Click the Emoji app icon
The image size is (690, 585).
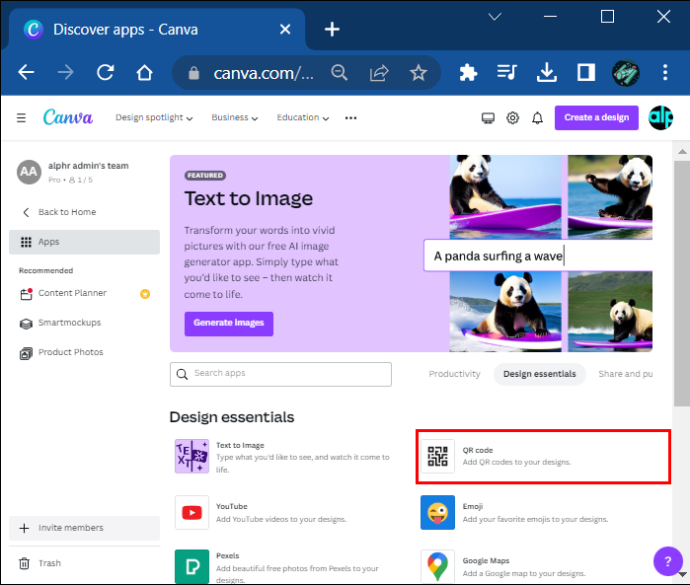coord(437,512)
